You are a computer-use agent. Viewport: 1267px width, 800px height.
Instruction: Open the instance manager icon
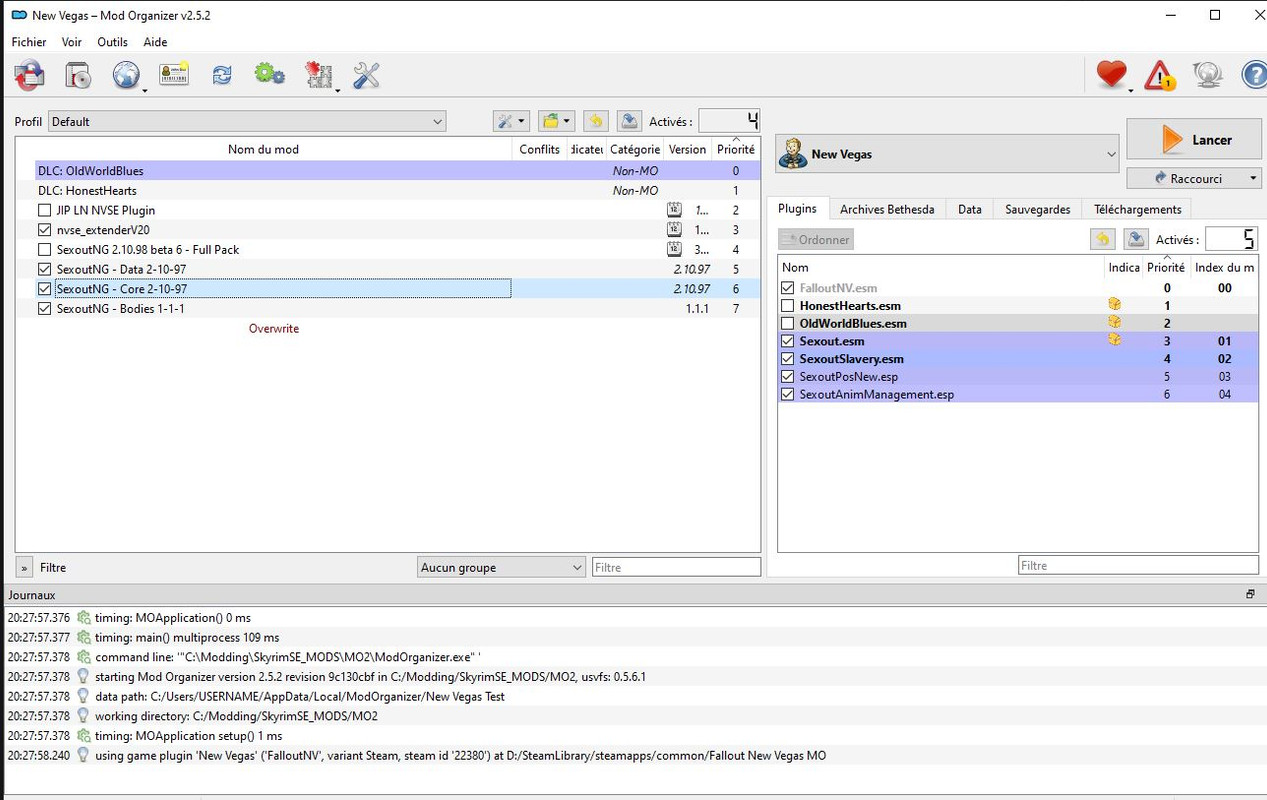(29, 75)
